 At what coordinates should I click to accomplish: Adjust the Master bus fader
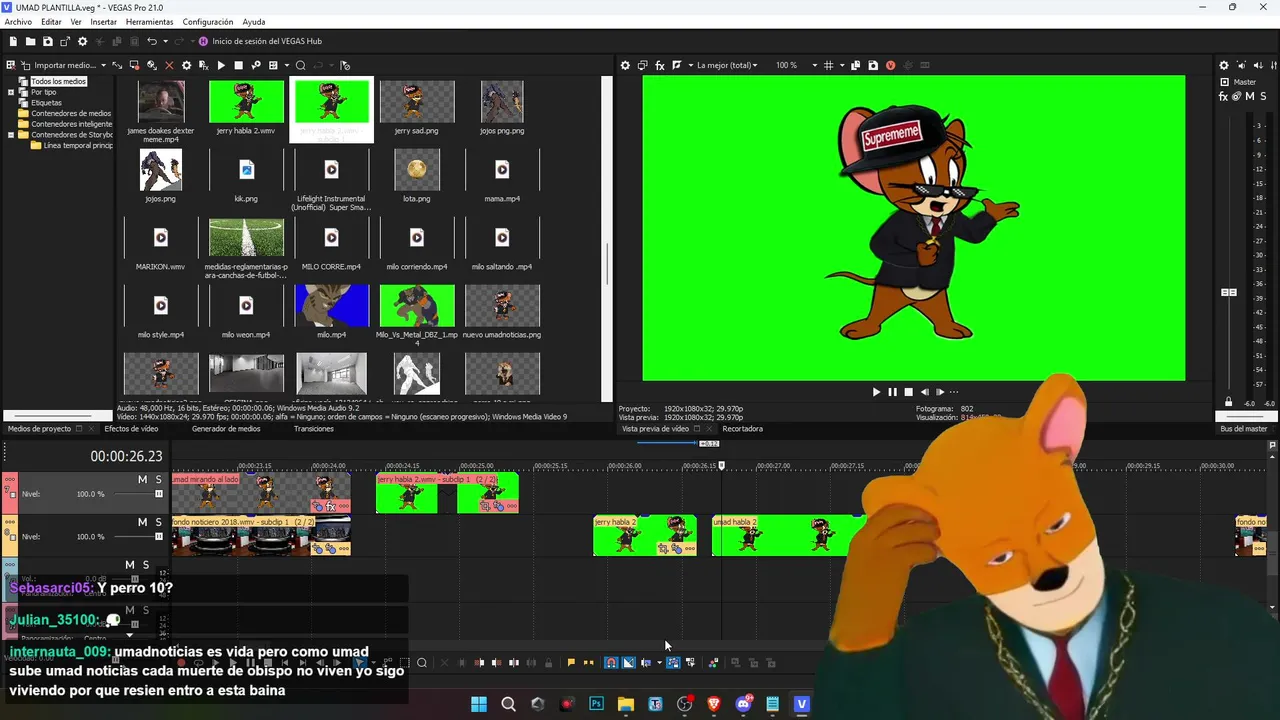click(1229, 292)
